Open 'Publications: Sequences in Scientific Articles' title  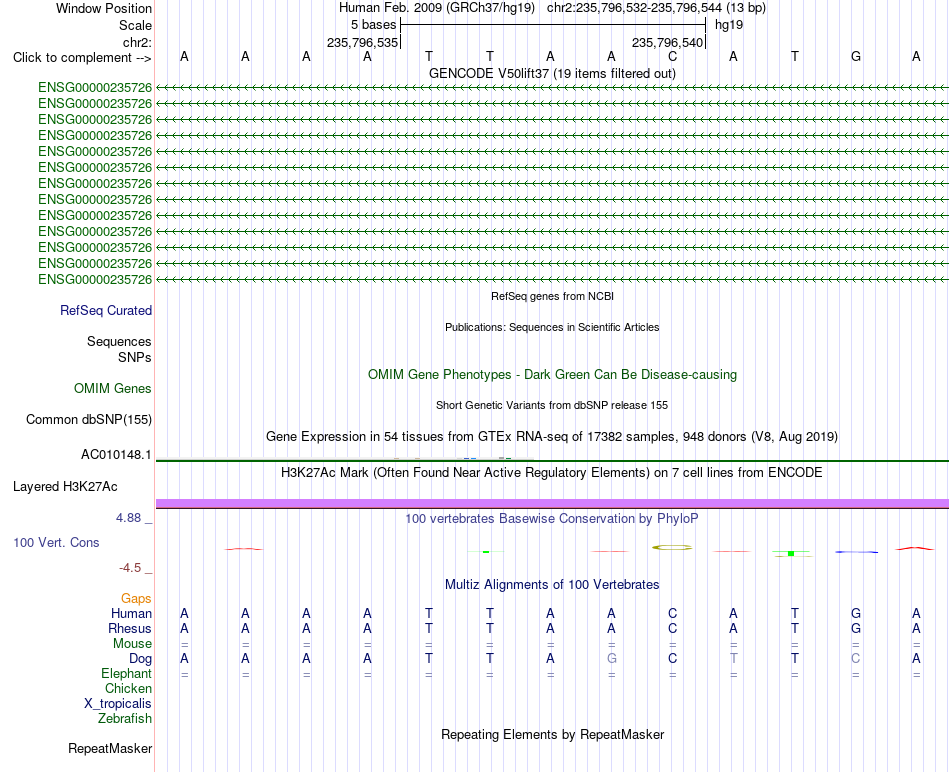tap(552, 327)
